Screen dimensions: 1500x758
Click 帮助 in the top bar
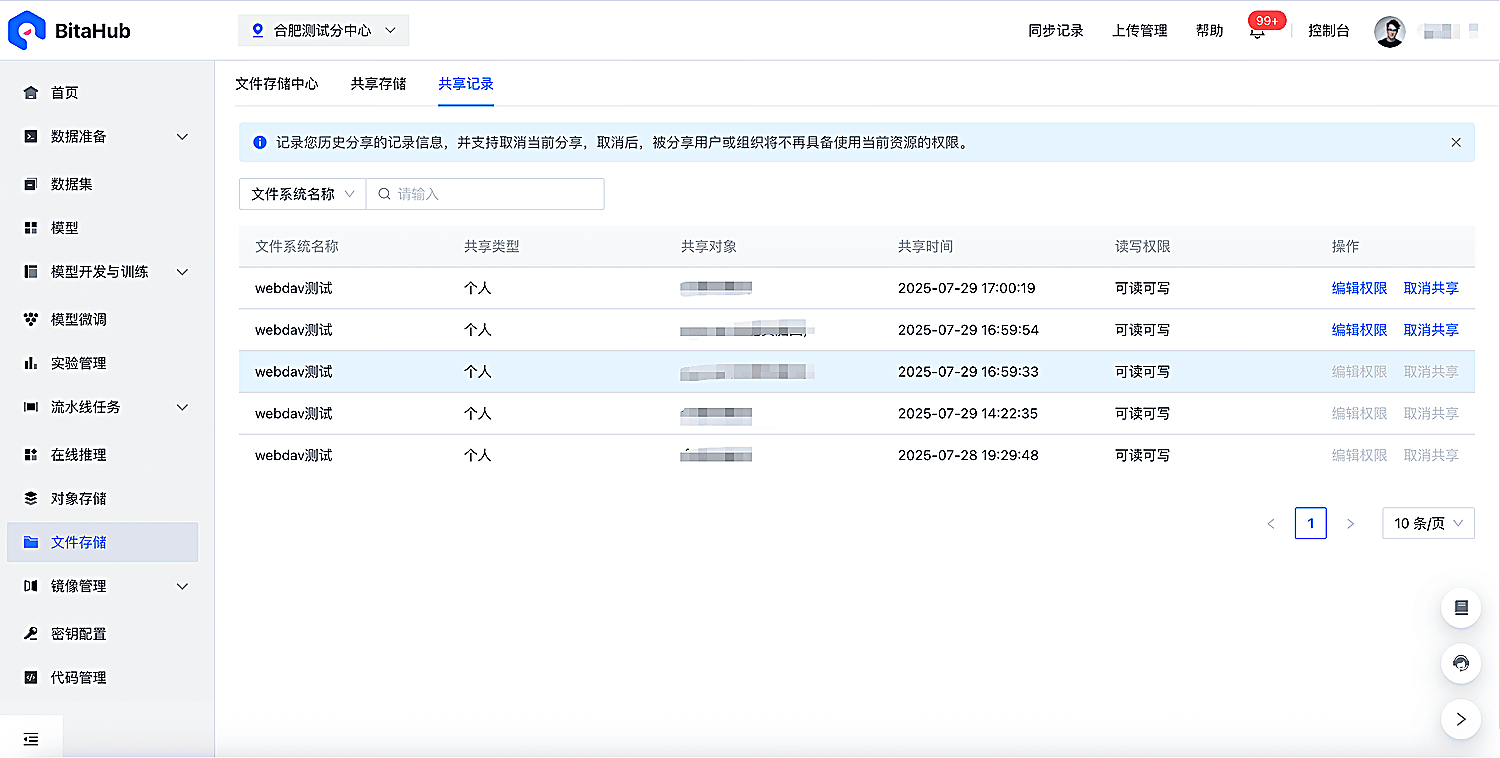point(1210,31)
